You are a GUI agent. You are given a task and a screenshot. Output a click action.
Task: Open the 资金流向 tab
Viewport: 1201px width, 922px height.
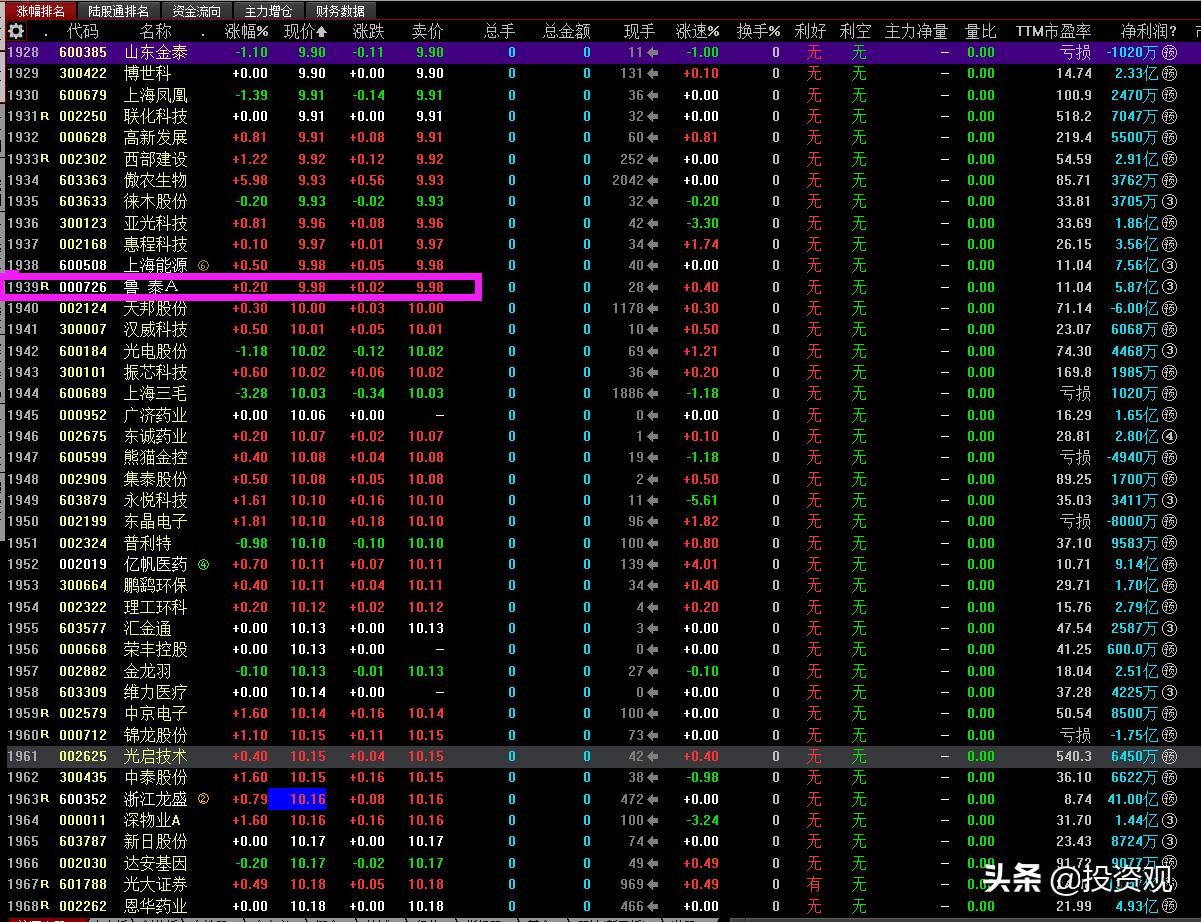(197, 11)
